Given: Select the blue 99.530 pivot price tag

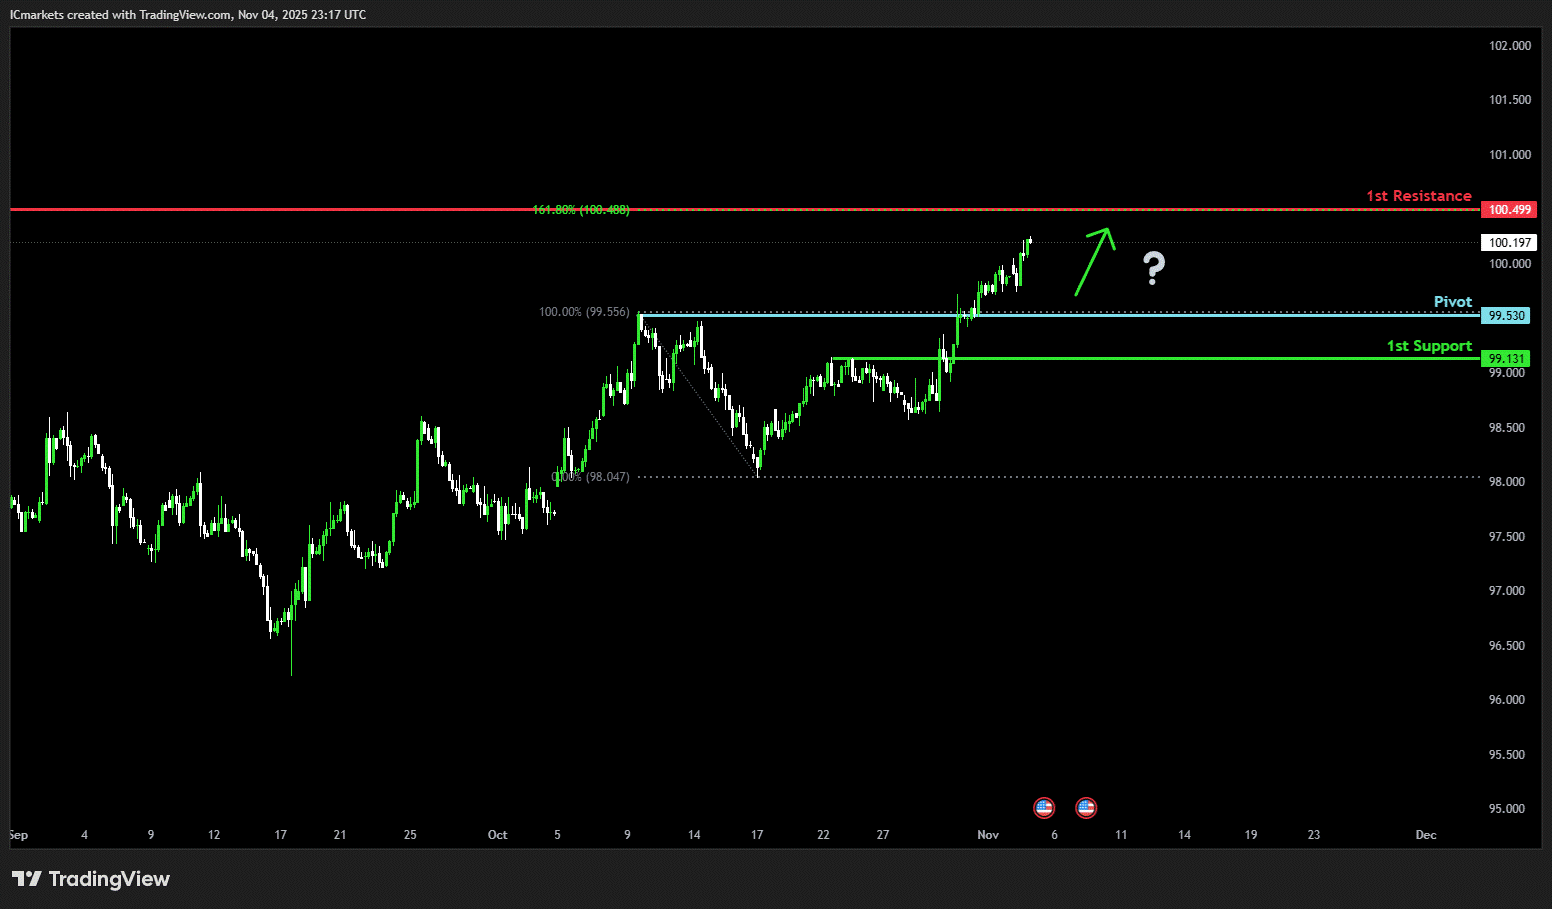Looking at the screenshot, I should (1506, 316).
